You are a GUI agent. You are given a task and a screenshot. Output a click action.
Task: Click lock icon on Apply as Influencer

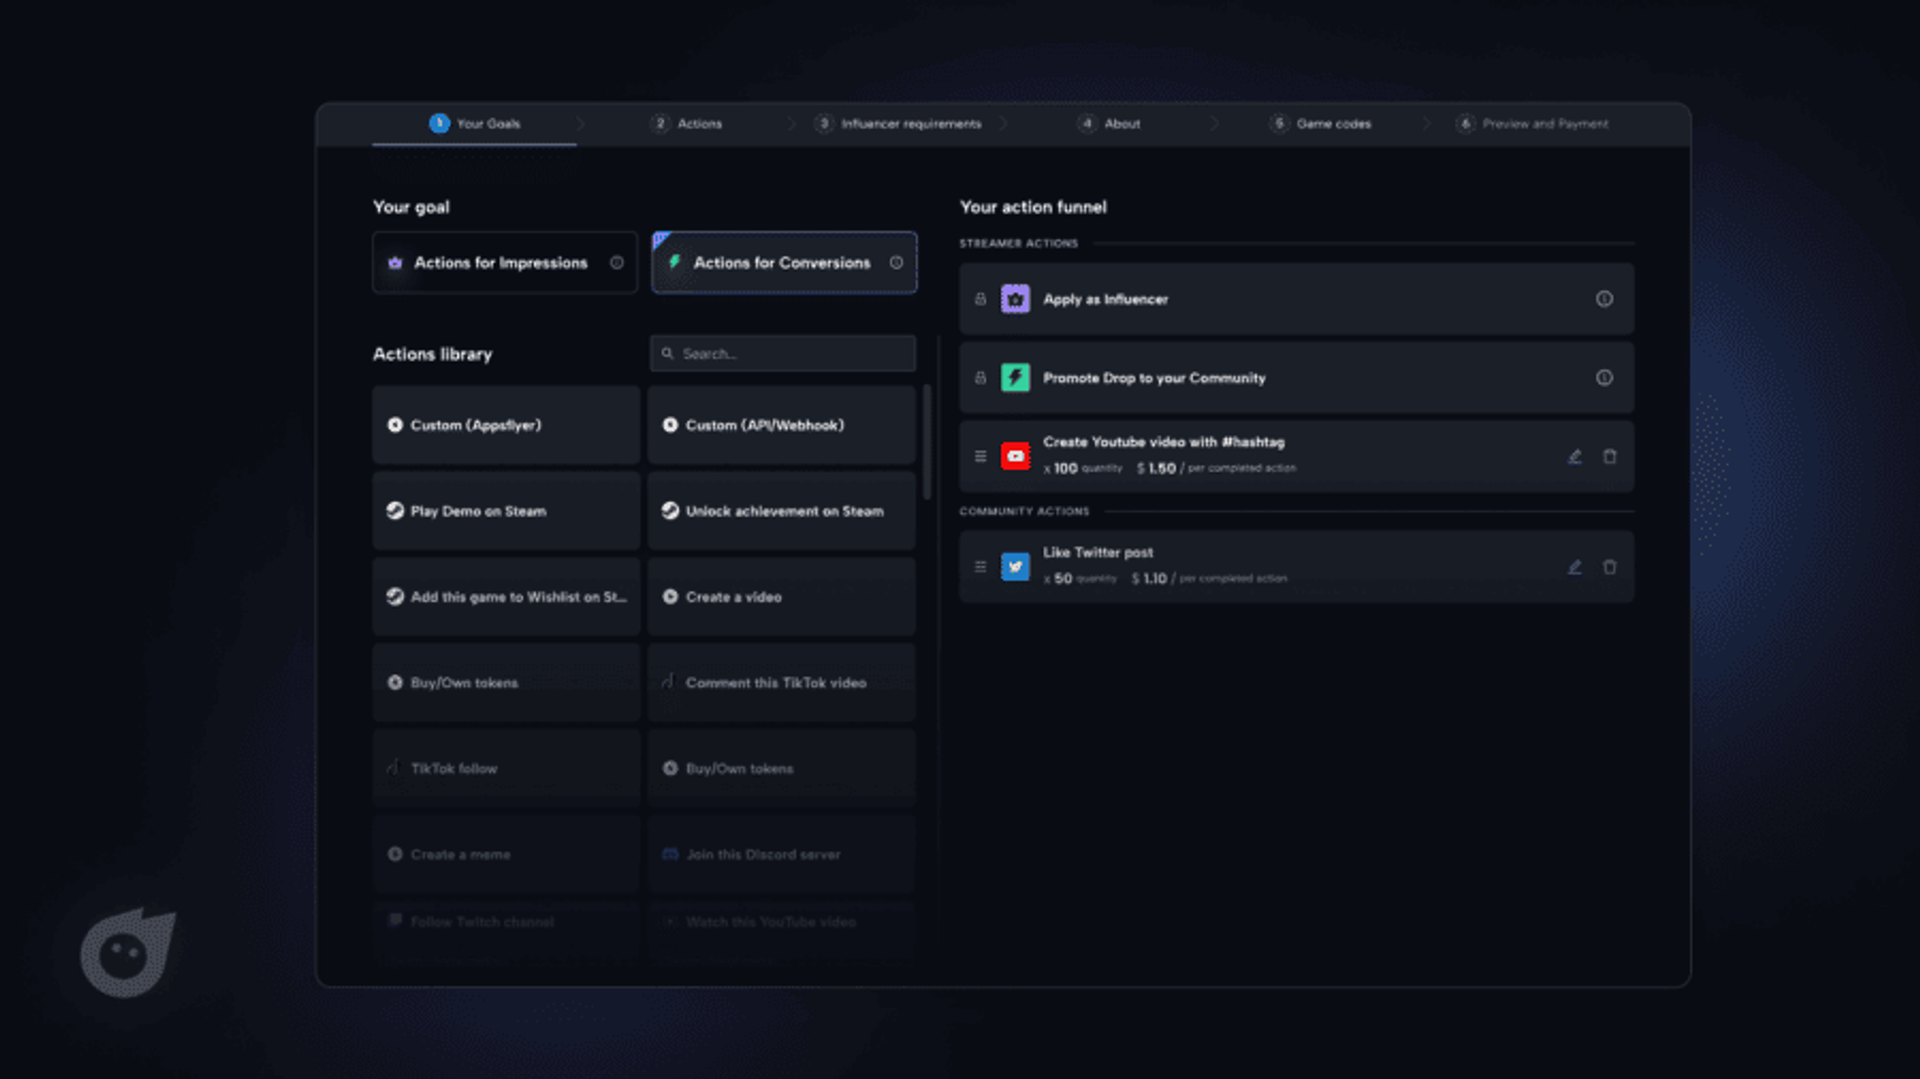[x=980, y=299]
